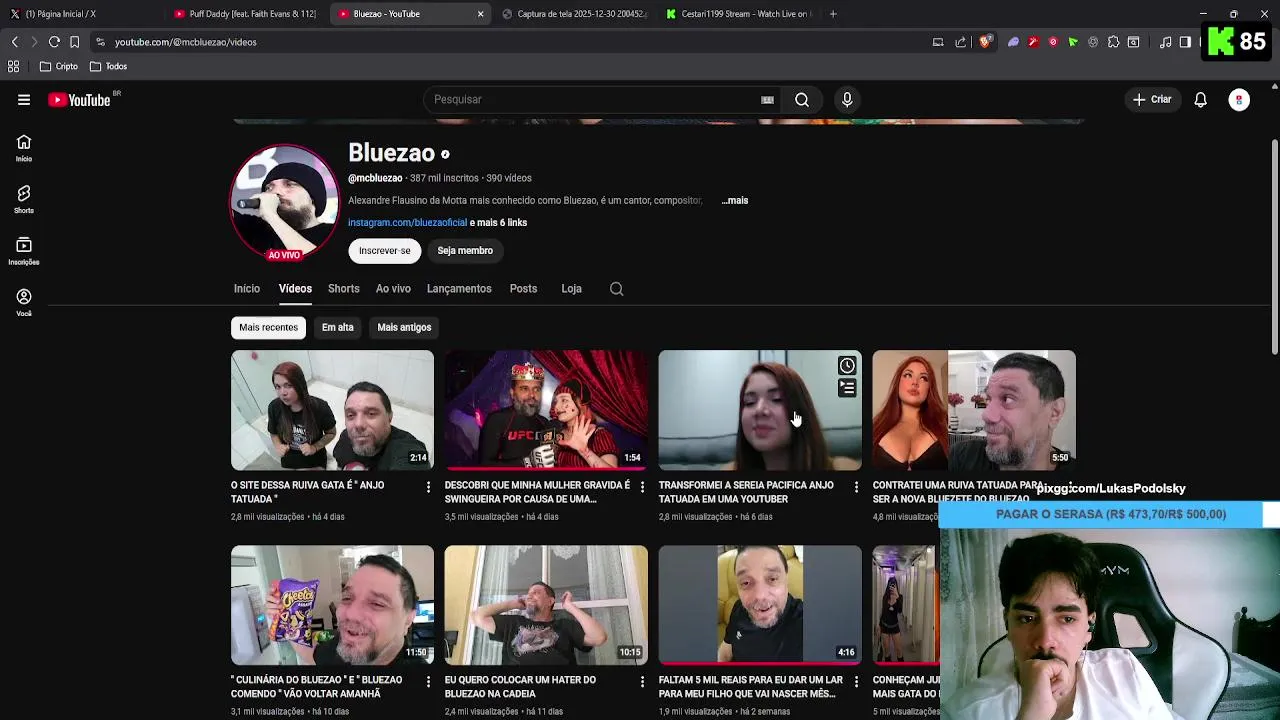
Task: Search within the Bluezao channel
Action: point(616,289)
